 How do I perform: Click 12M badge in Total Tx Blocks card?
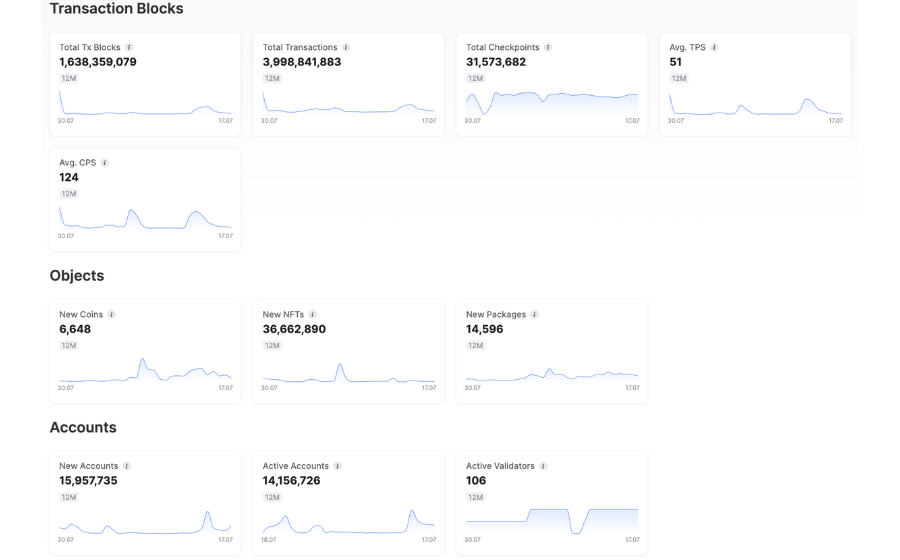tap(69, 79)
